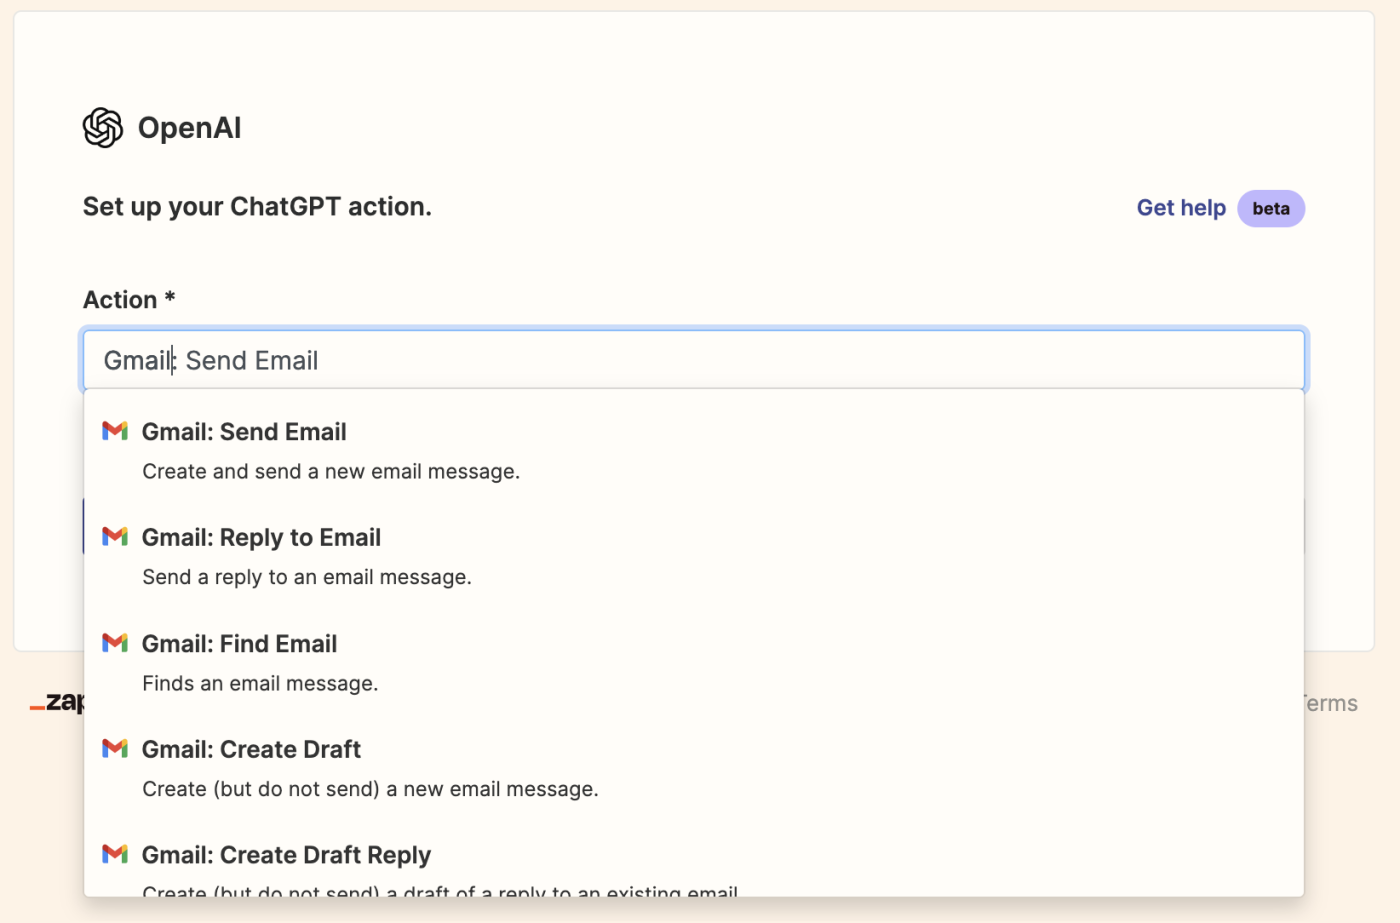Viewport: 1400px width, 923px height.
Task: Choose Gmail: Reply to Email action
Action: tap(694, 556)
